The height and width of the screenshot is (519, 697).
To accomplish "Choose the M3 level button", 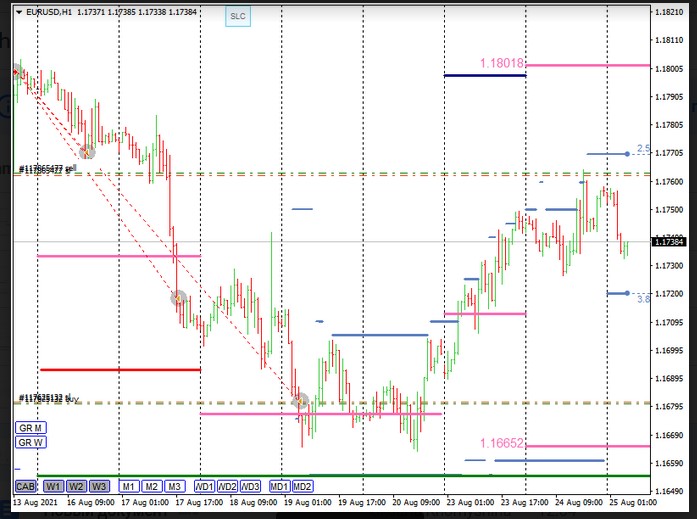I will pos(175,486).
